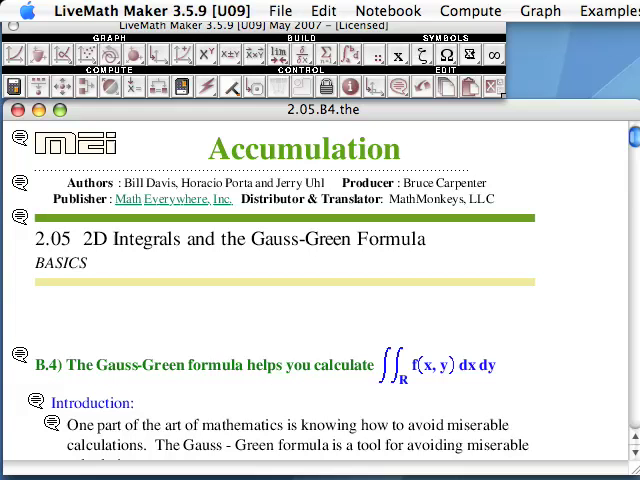Click the palette window close circle
The height and width of the screenshot is (480, 640).
(13, 26)
